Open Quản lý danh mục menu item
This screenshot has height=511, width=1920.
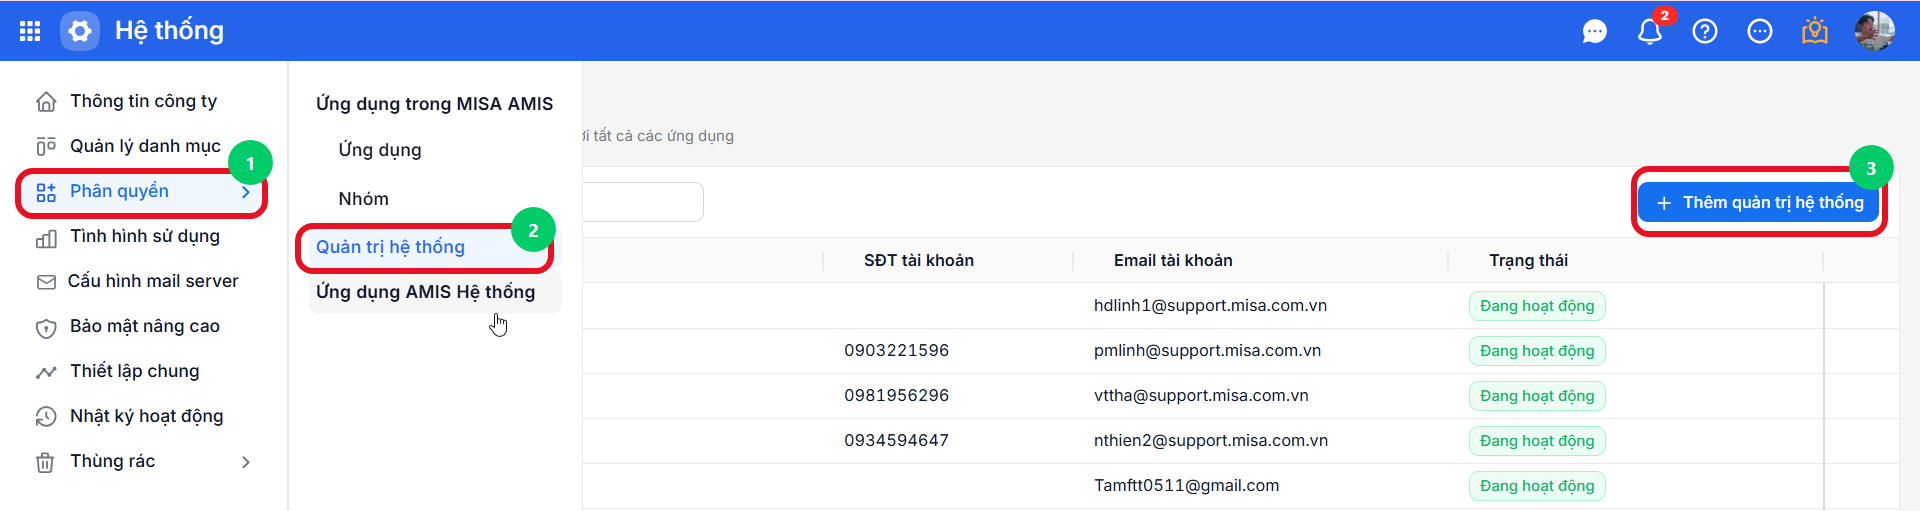pos(143,146)
